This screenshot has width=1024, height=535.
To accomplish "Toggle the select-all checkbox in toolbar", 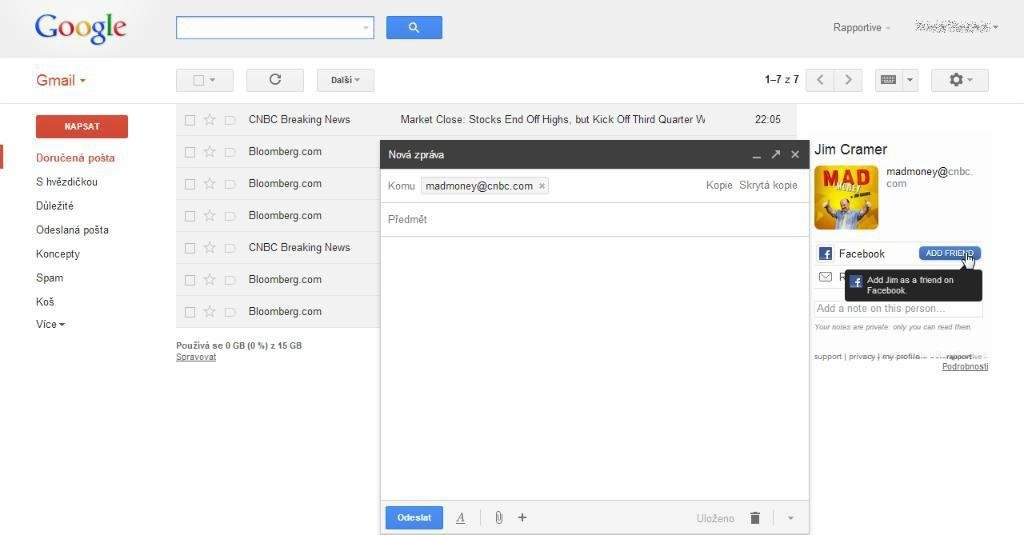I will pos(199,80).
